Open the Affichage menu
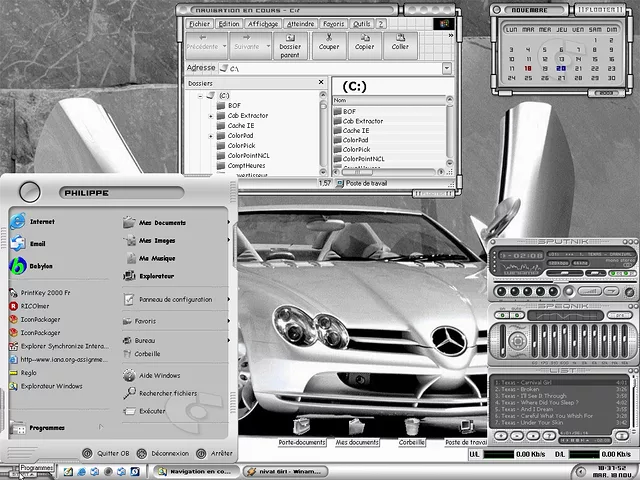This screenshot has width=640, height=480. (263, 23)
